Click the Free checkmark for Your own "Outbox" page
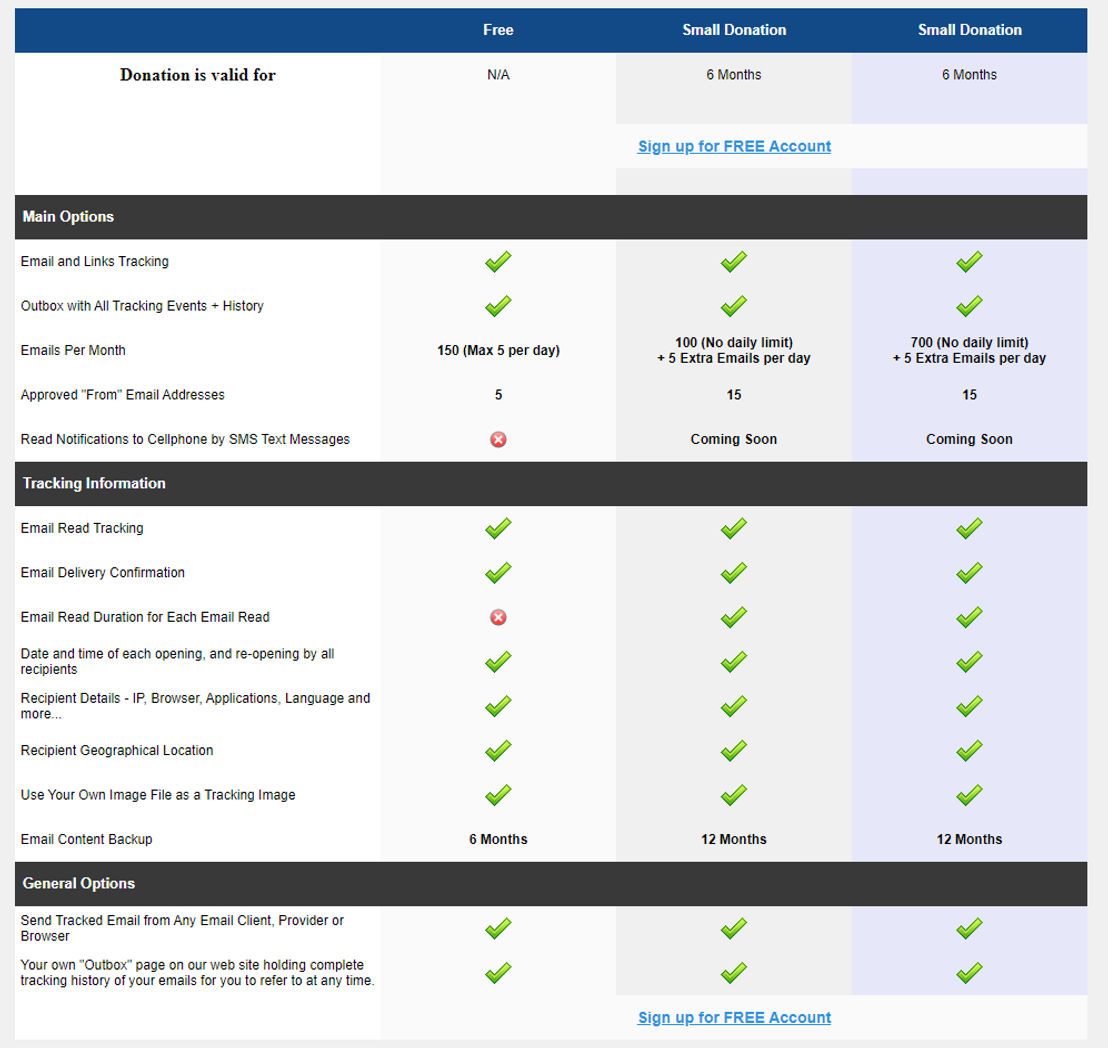The height and width of the screenshot is (1048, 1108). click(x=498, y=972)
